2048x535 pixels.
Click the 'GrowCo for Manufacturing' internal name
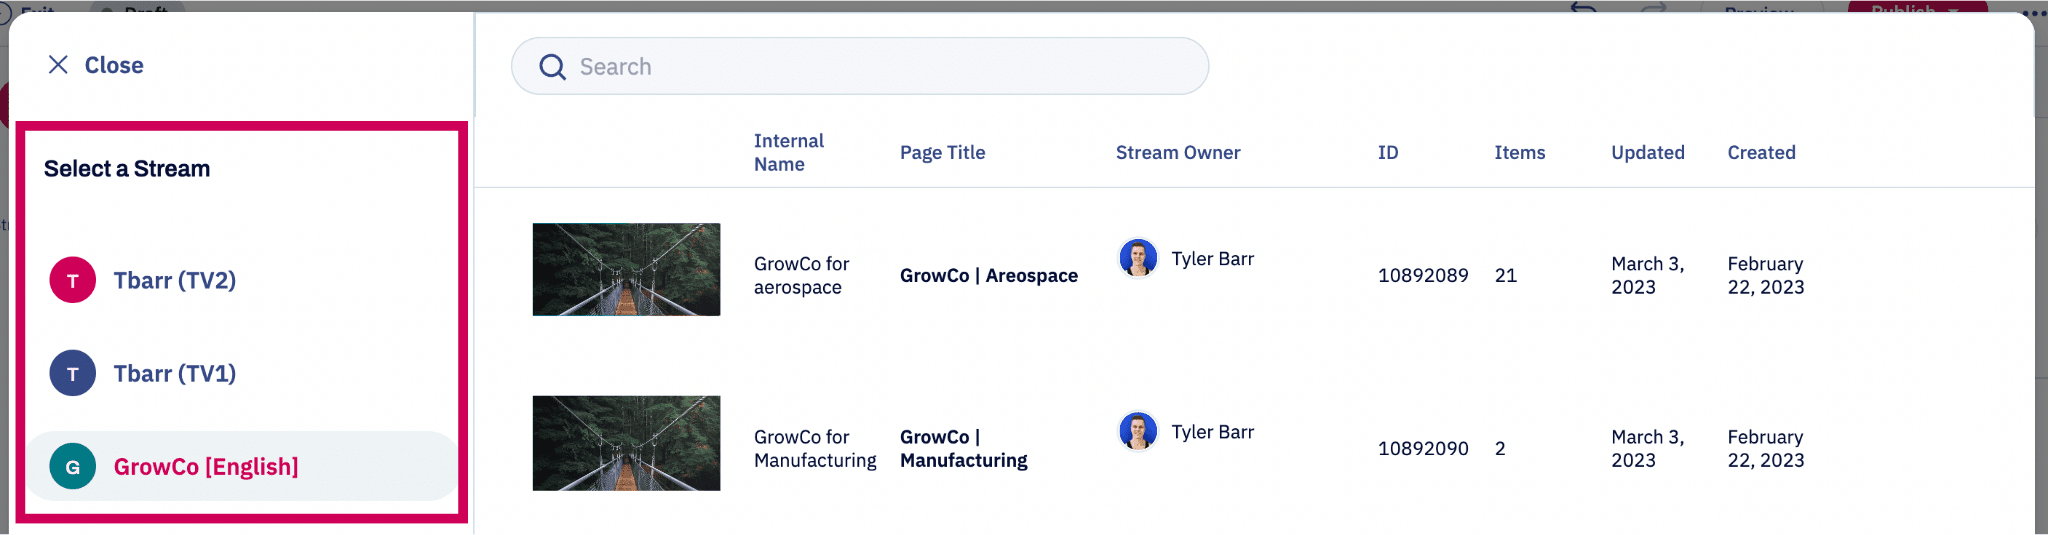(815, 448)
